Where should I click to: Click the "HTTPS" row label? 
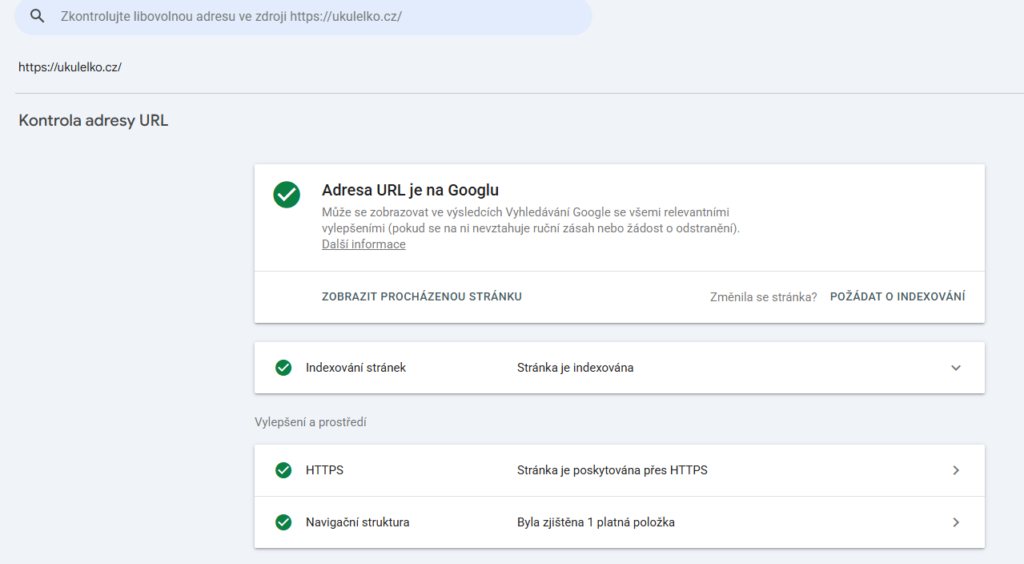click(x=325, y=470)
